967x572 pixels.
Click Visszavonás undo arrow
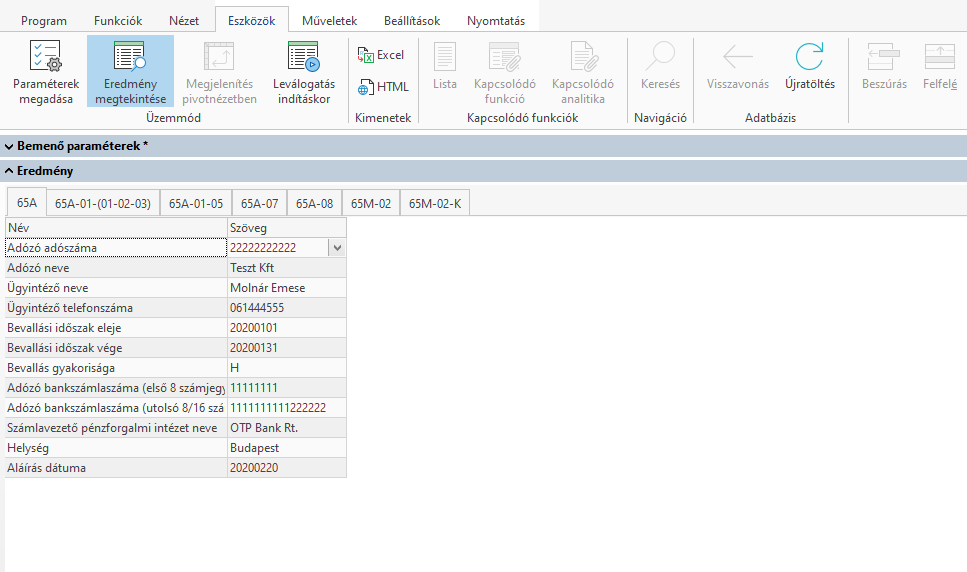(738, 57)
